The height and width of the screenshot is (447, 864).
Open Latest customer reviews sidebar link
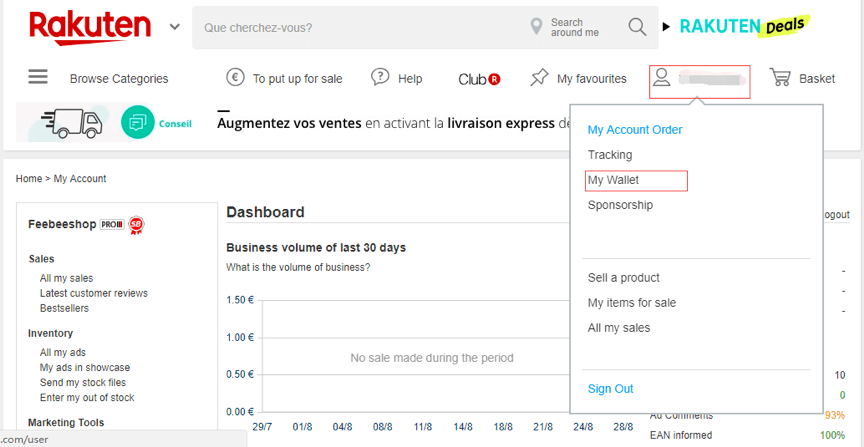(94, 293)
